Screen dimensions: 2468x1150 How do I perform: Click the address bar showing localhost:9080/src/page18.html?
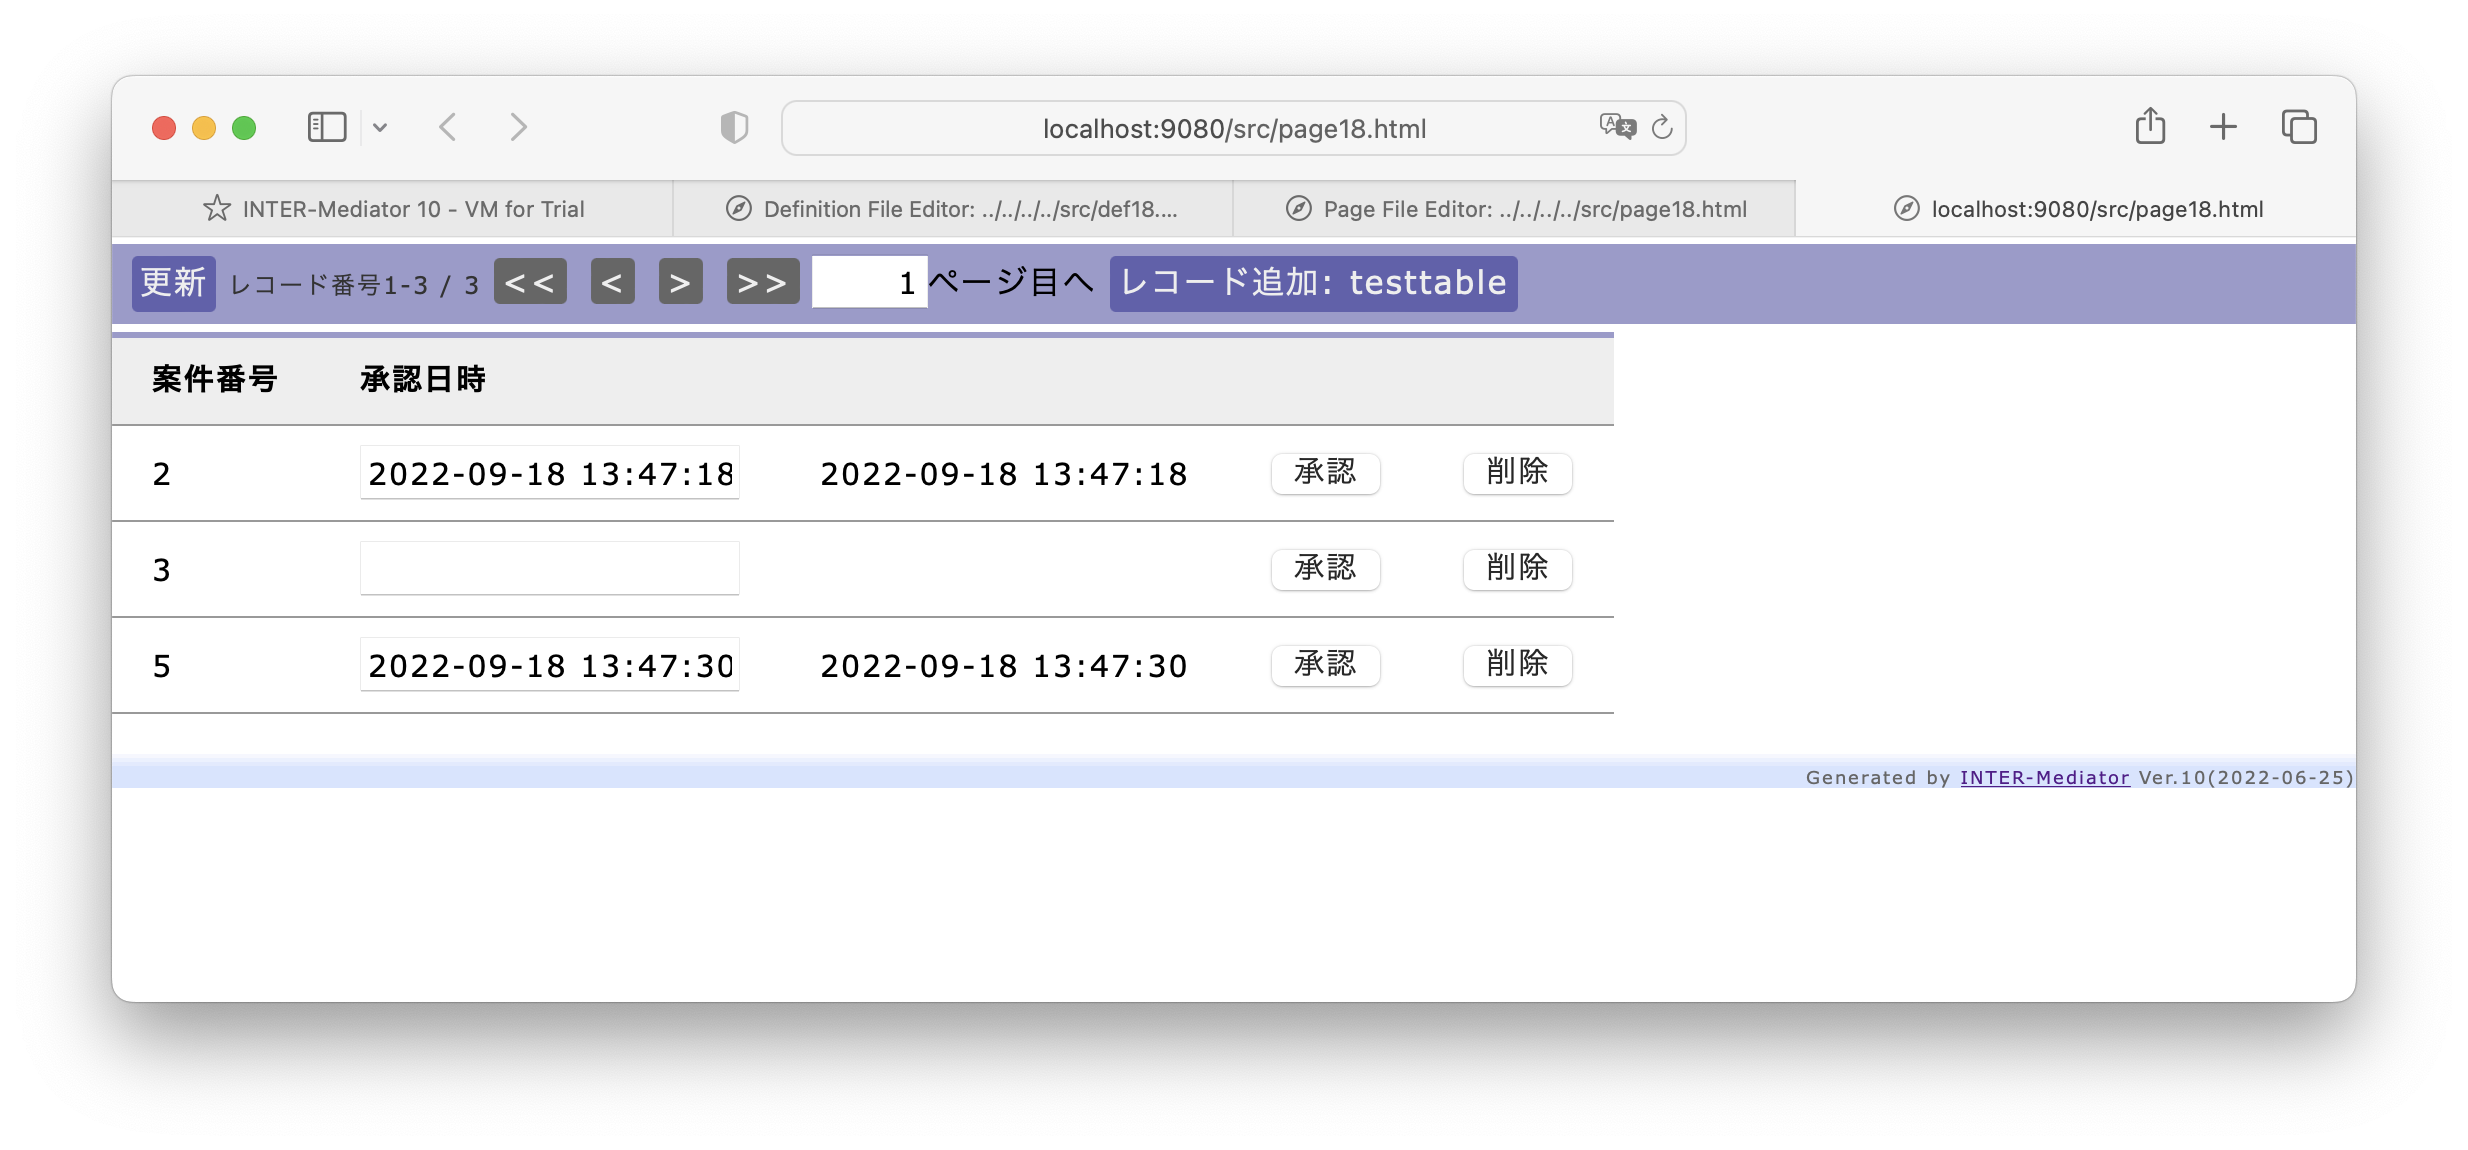pyautogui.click(x=1234, y=128)
